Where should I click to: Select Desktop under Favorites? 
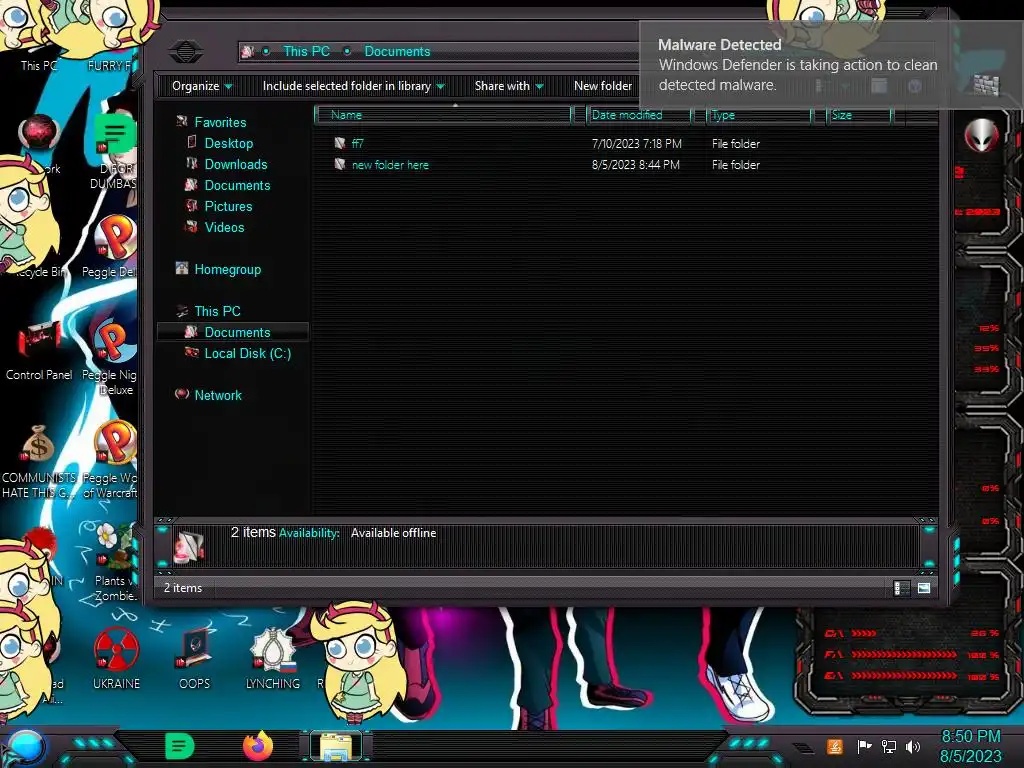coord(229,143)
